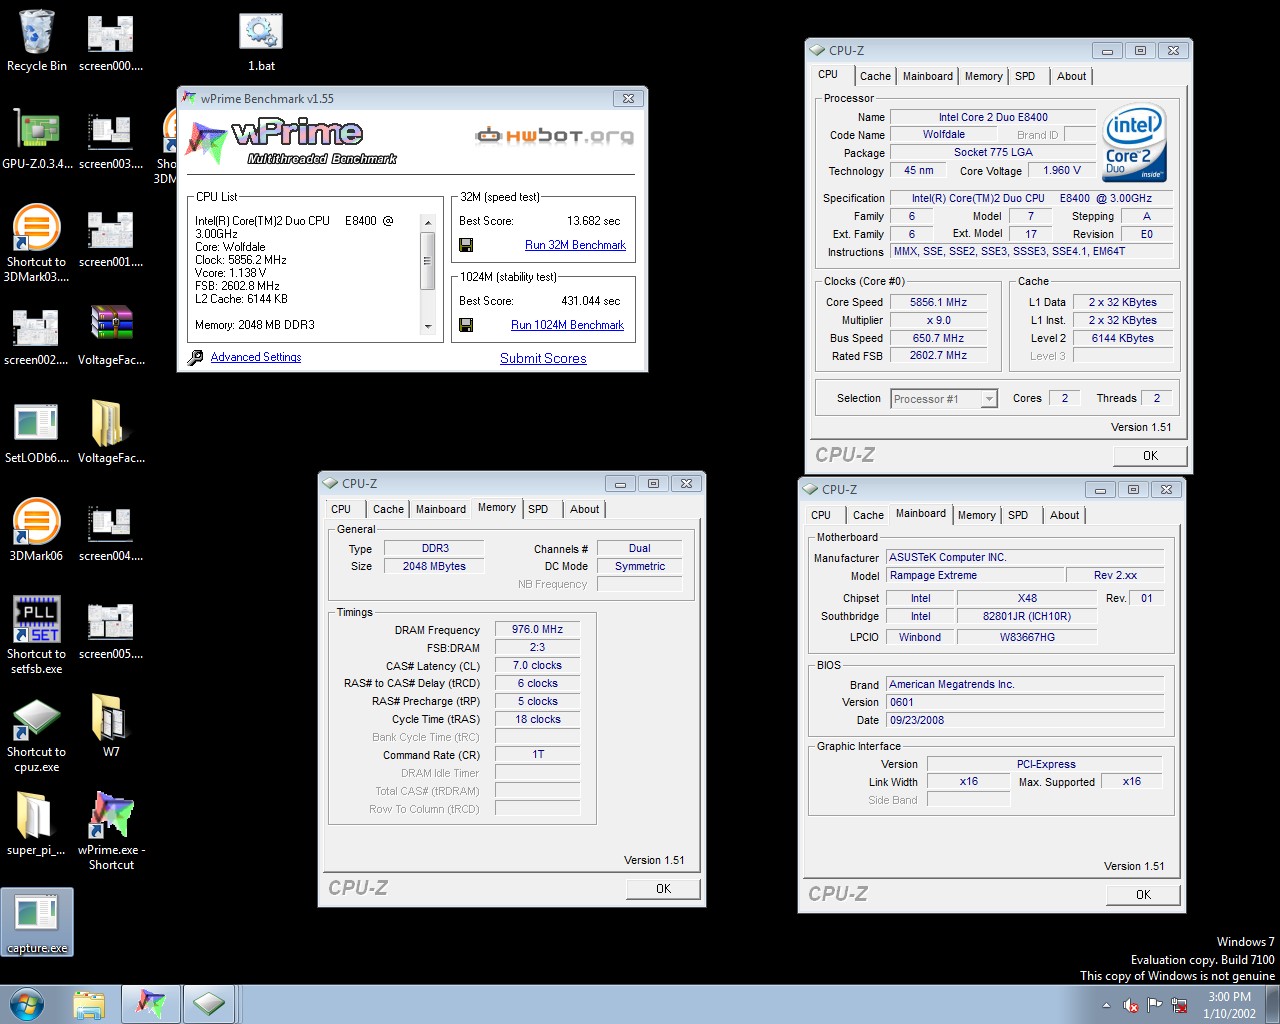
Task: Launch the 3DMark06 desktop shortcut
Action: point(37,531)
